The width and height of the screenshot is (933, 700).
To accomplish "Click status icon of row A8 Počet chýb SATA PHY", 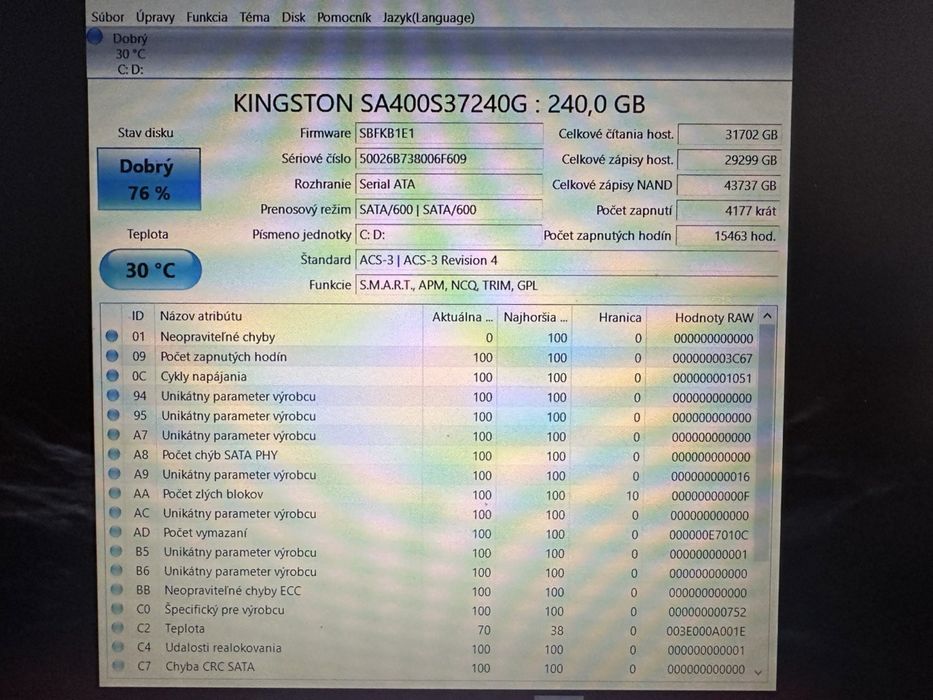I will tap(114, 454).
